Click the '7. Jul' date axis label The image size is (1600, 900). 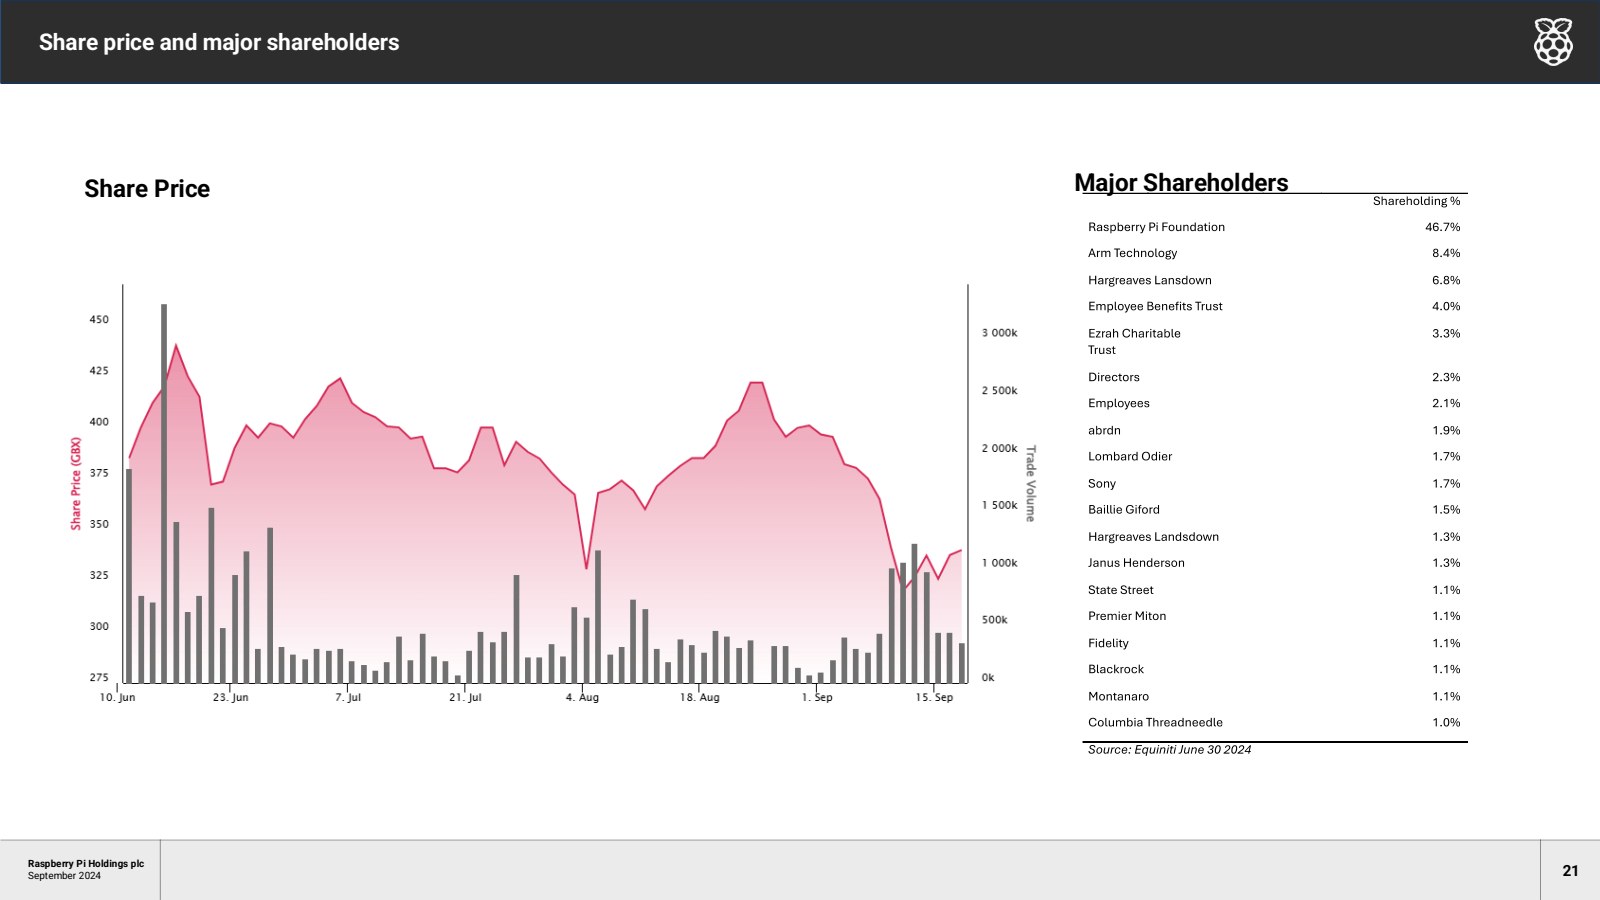(x=348, y=697)
